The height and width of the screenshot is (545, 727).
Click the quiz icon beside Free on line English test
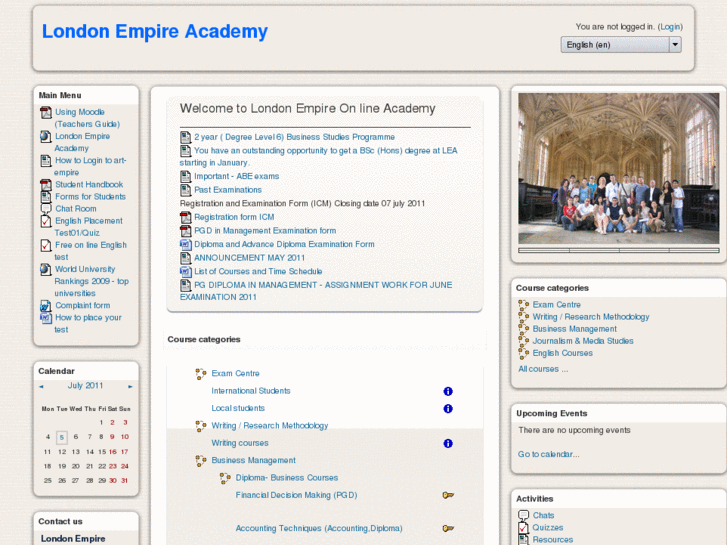pos(46,245)
